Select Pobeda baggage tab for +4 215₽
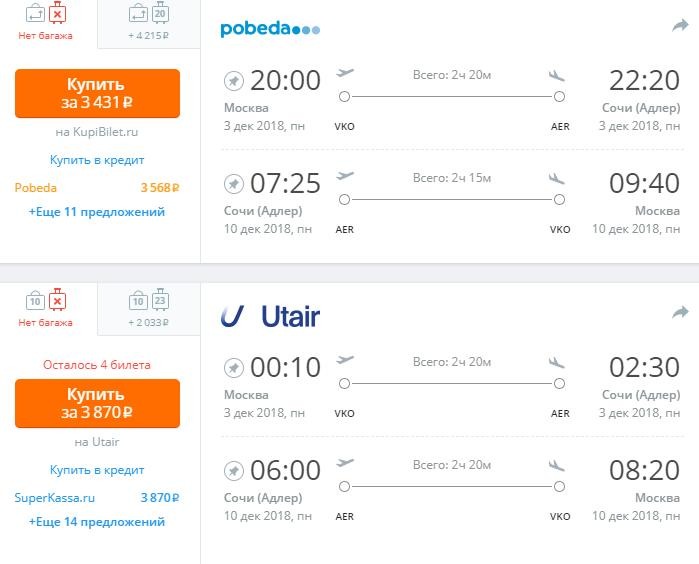This screenshot has width=699, height=564. coord(147,24)
